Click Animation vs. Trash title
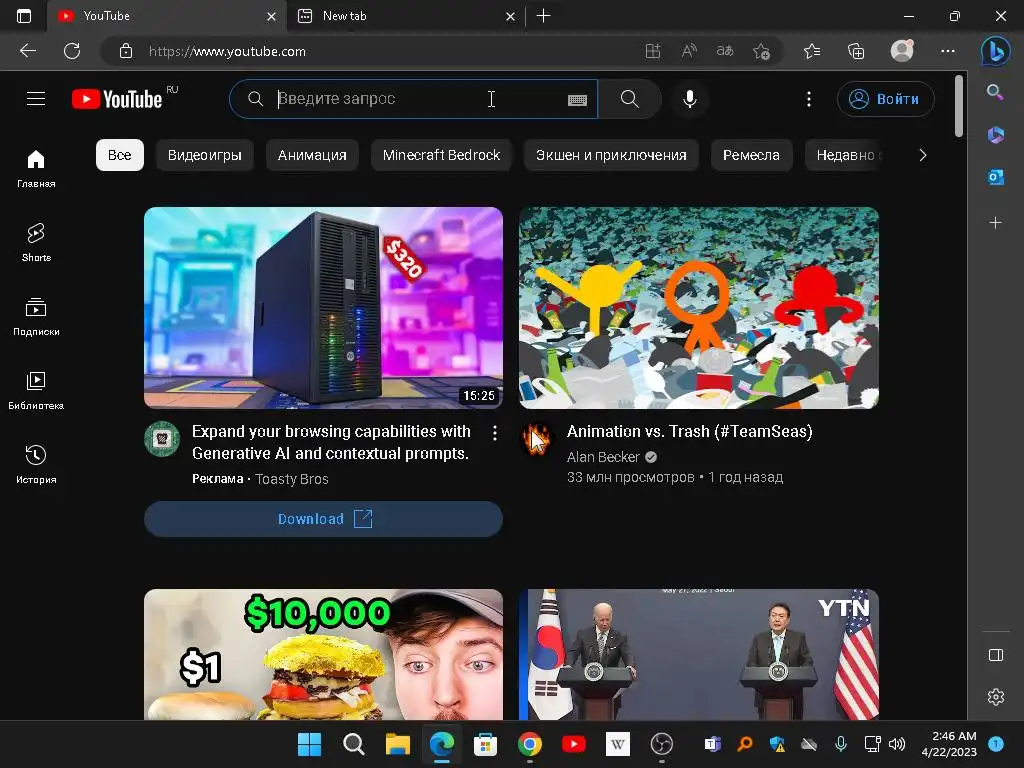 [x=690, y=432]
